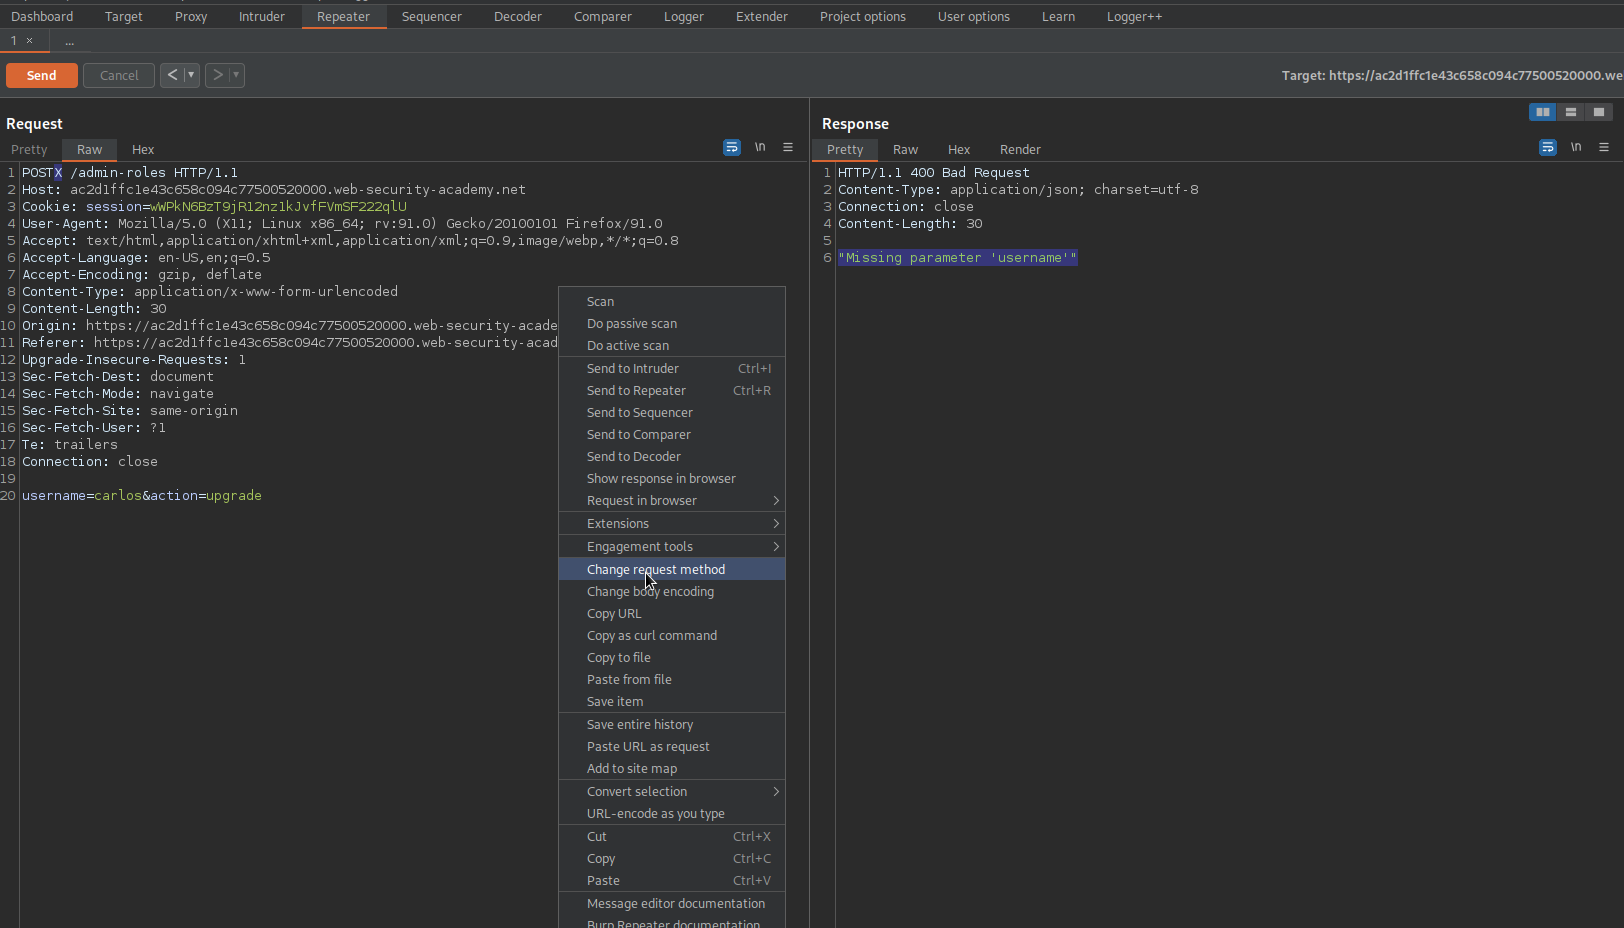Expand Extensions submenu
Image resolution: width=1624 pixels, height=928 pixels.
[x=672, y=523]
